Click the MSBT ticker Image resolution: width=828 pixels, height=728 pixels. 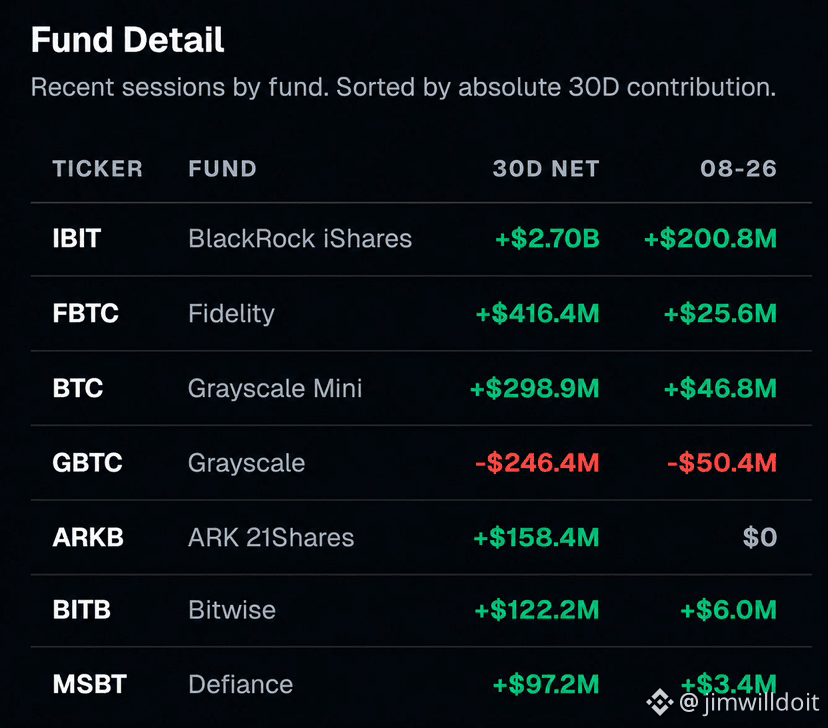89,684
